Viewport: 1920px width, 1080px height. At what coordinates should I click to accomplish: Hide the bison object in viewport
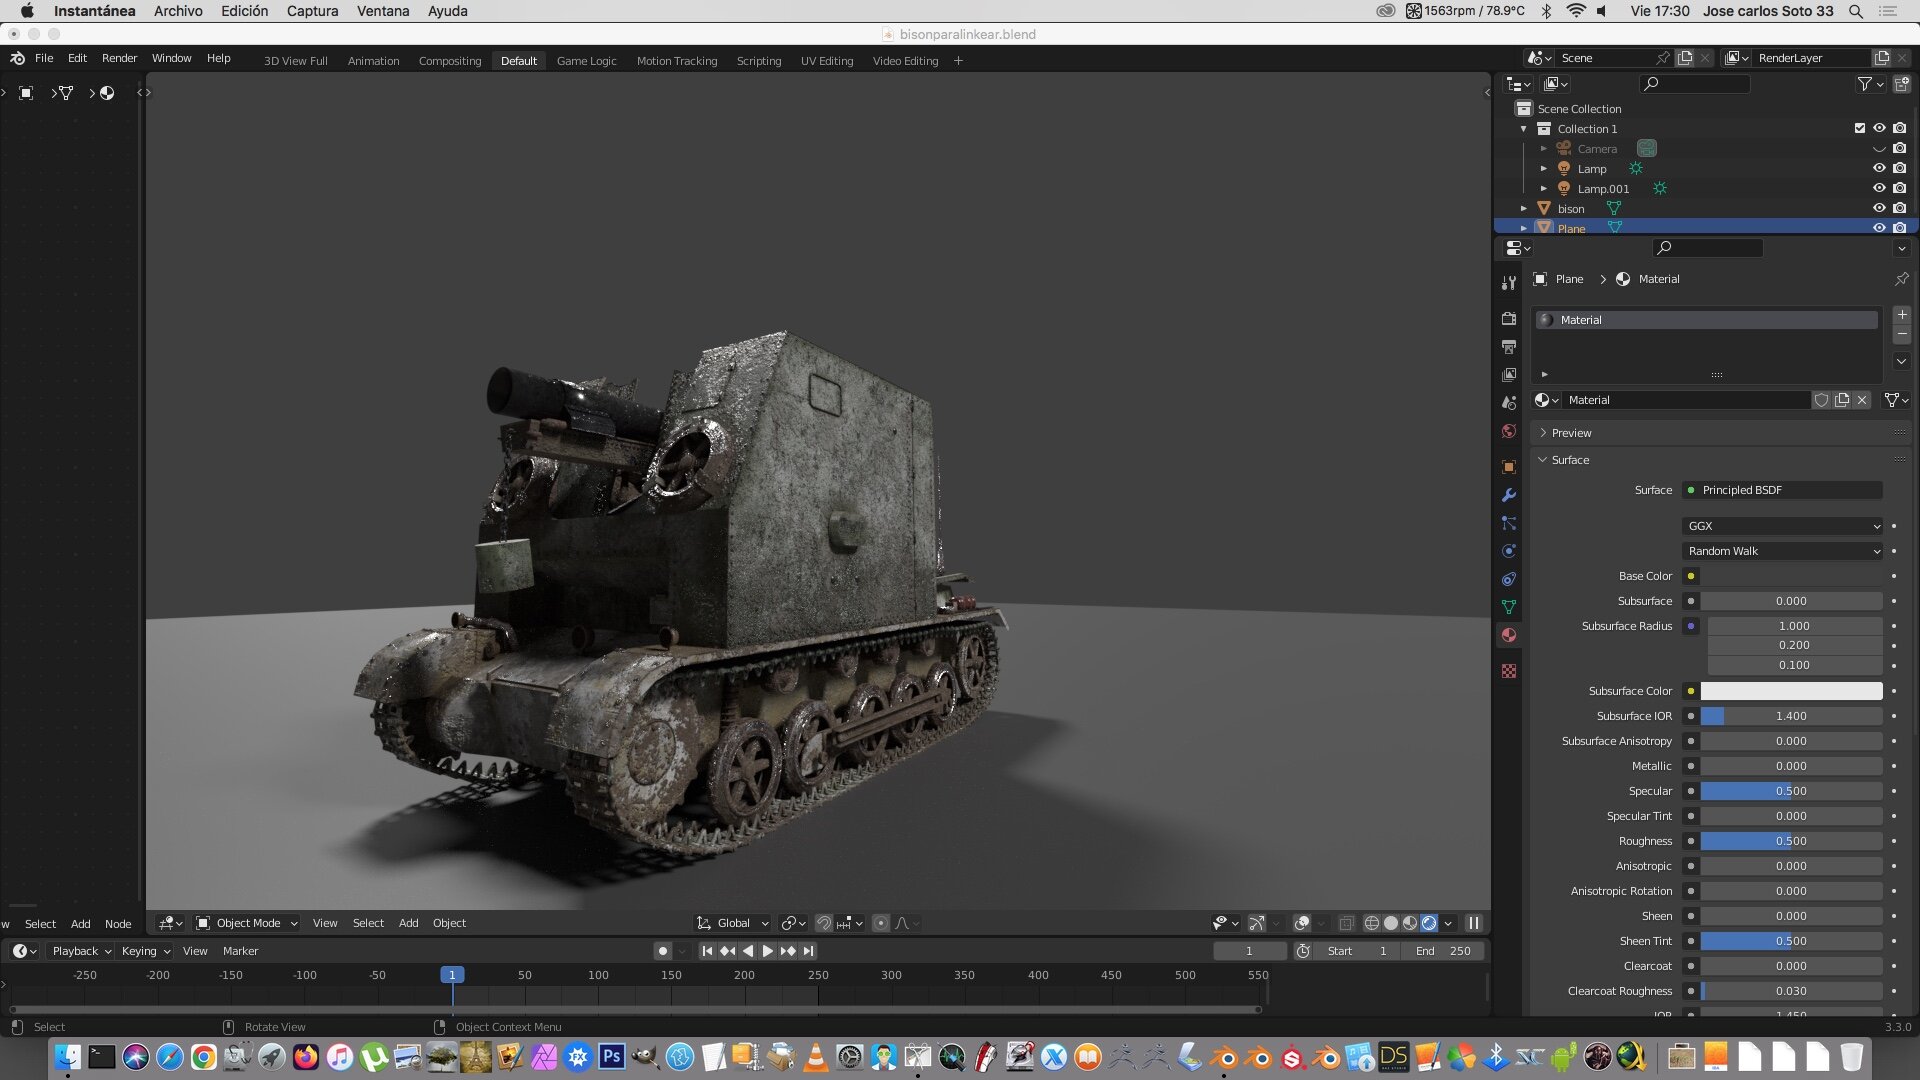[x=1879, y=208]
